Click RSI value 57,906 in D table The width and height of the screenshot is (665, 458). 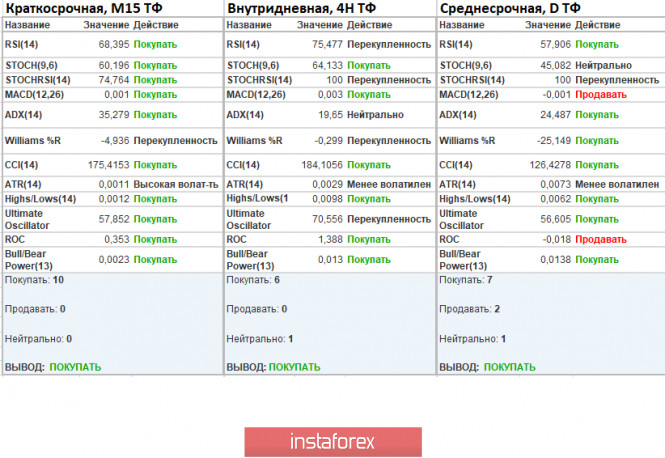tap(556, 44)
